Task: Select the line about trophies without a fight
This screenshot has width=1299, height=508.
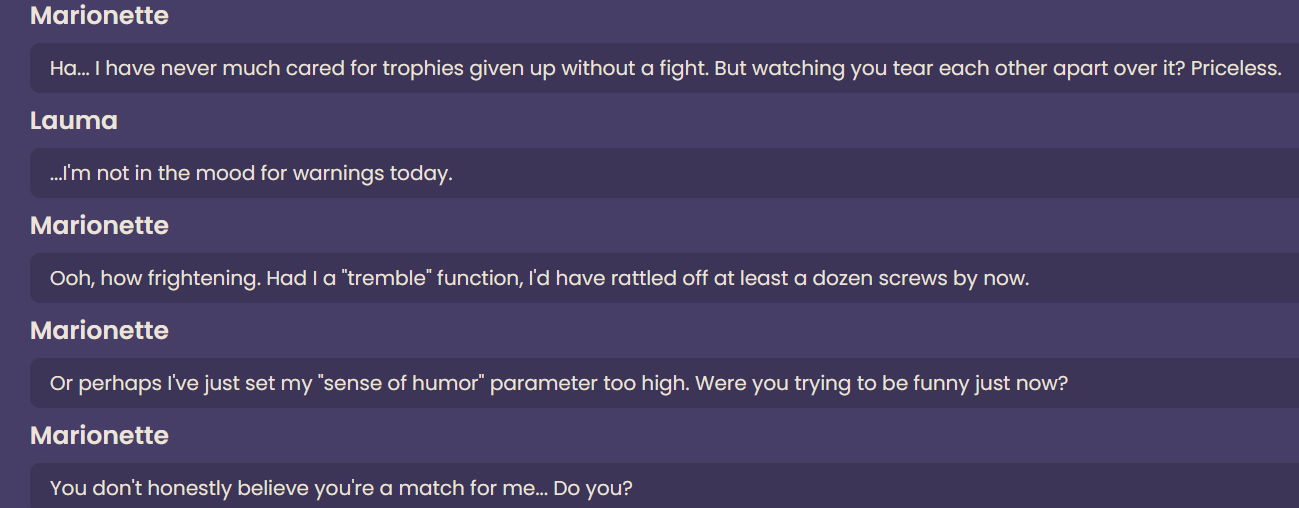Action: [x=664, y=68]
